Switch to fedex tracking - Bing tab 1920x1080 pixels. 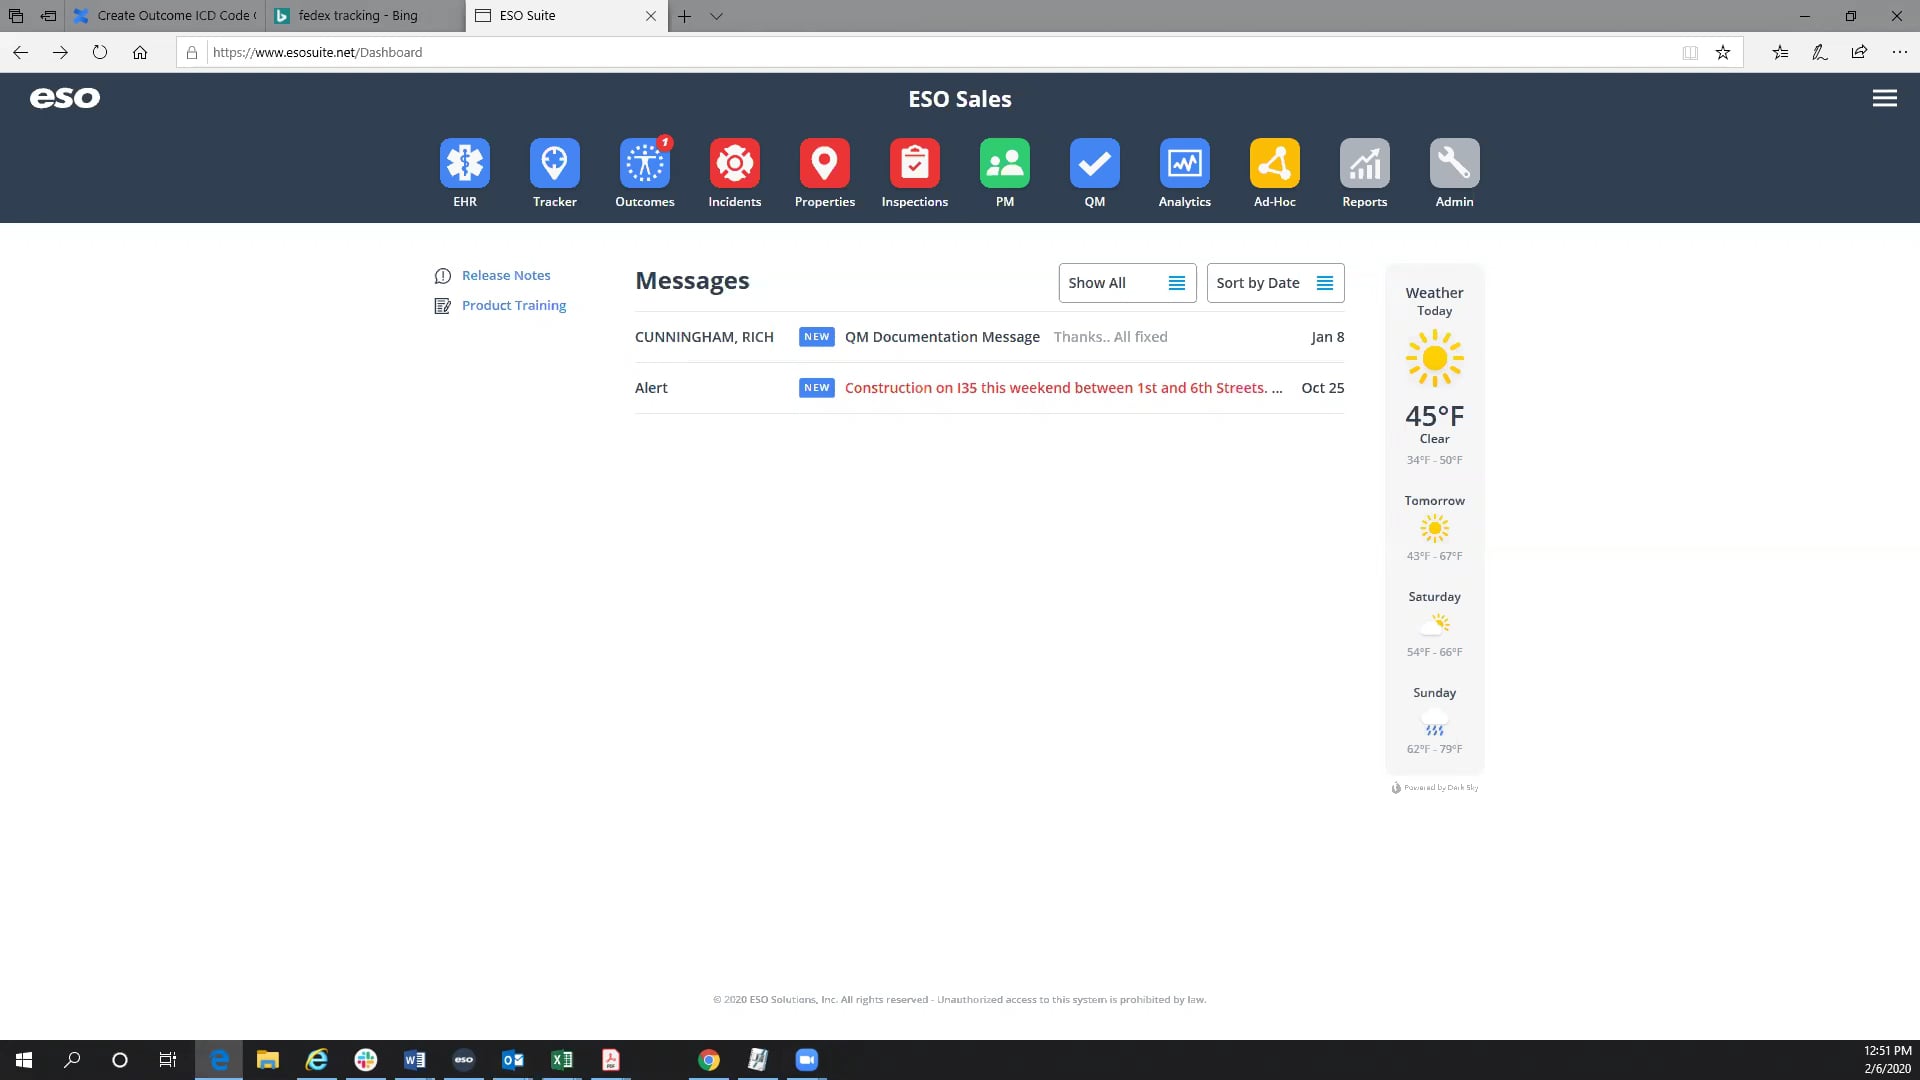point(365,16)
